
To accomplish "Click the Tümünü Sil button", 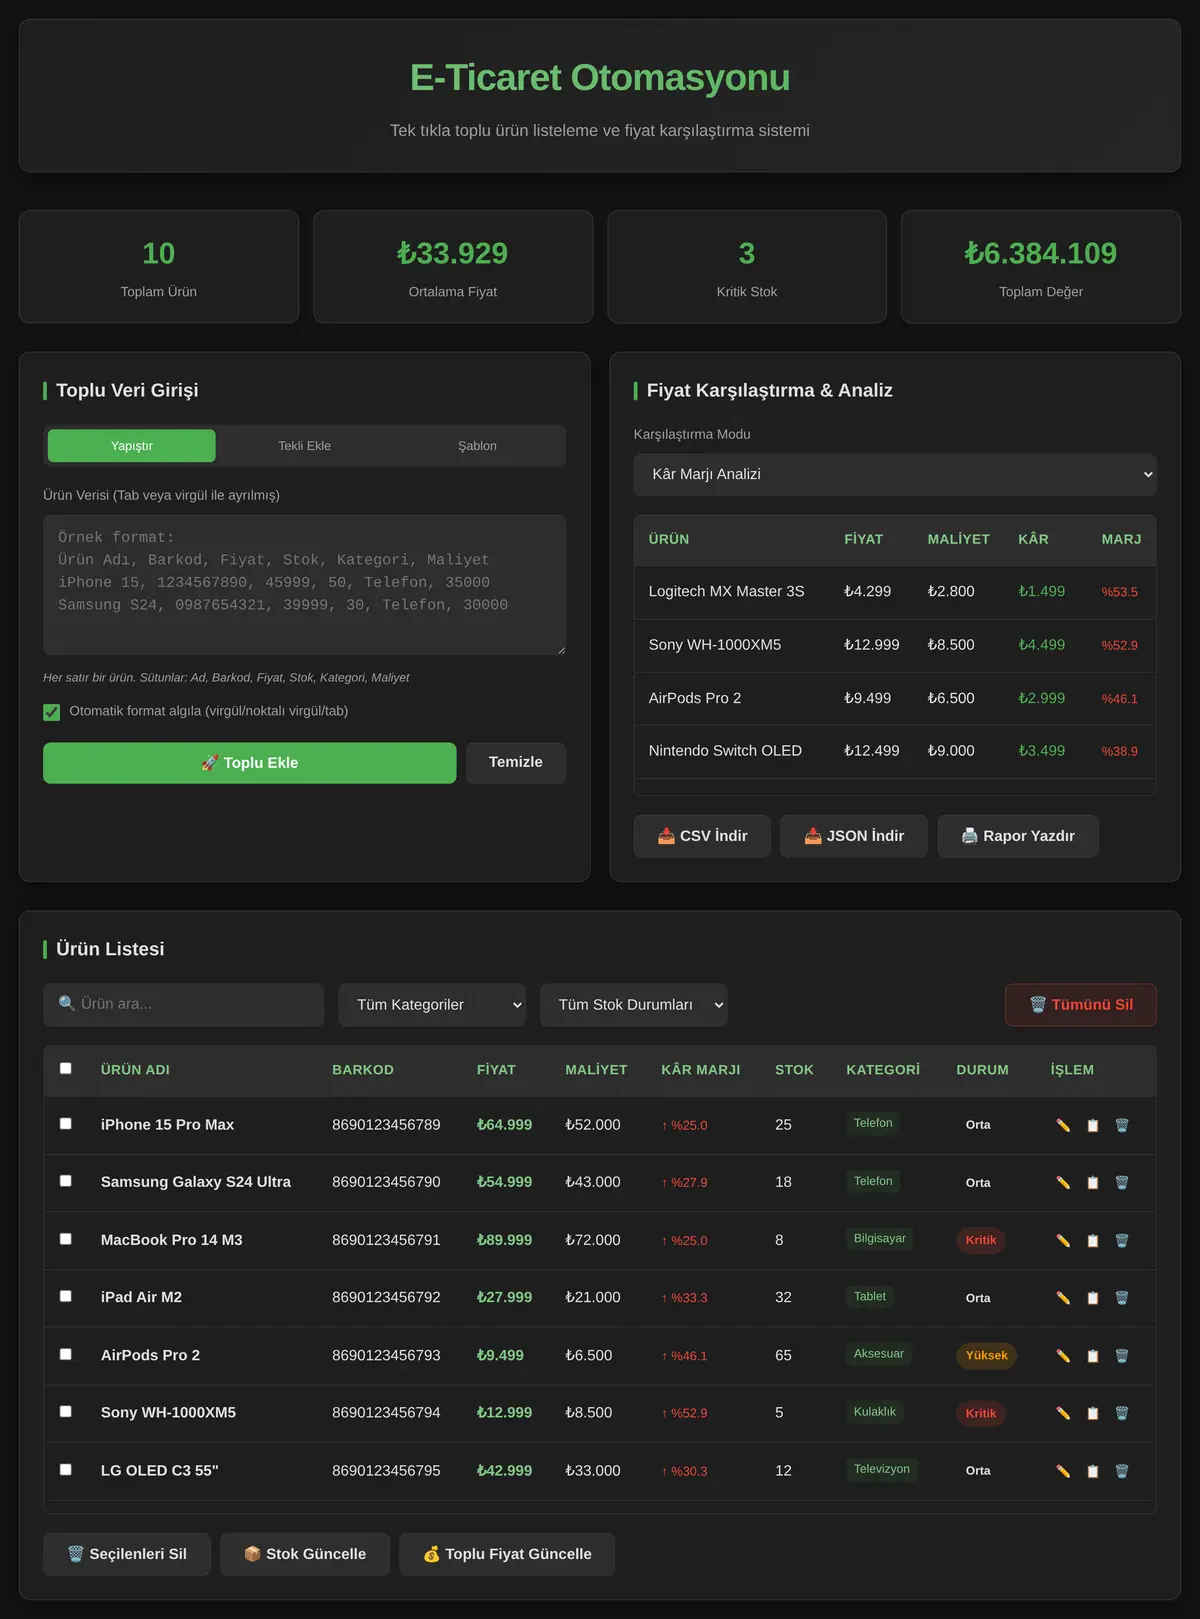I will tap(1081, 1005).
